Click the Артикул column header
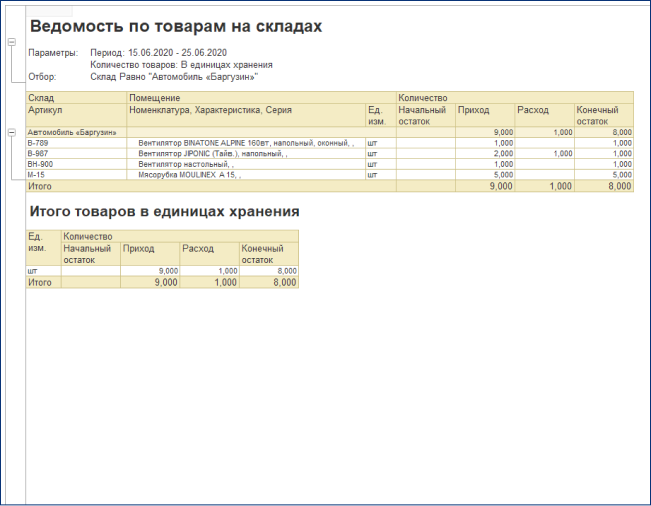The height and width of the screenshot is (506, 651). [76, 115]
